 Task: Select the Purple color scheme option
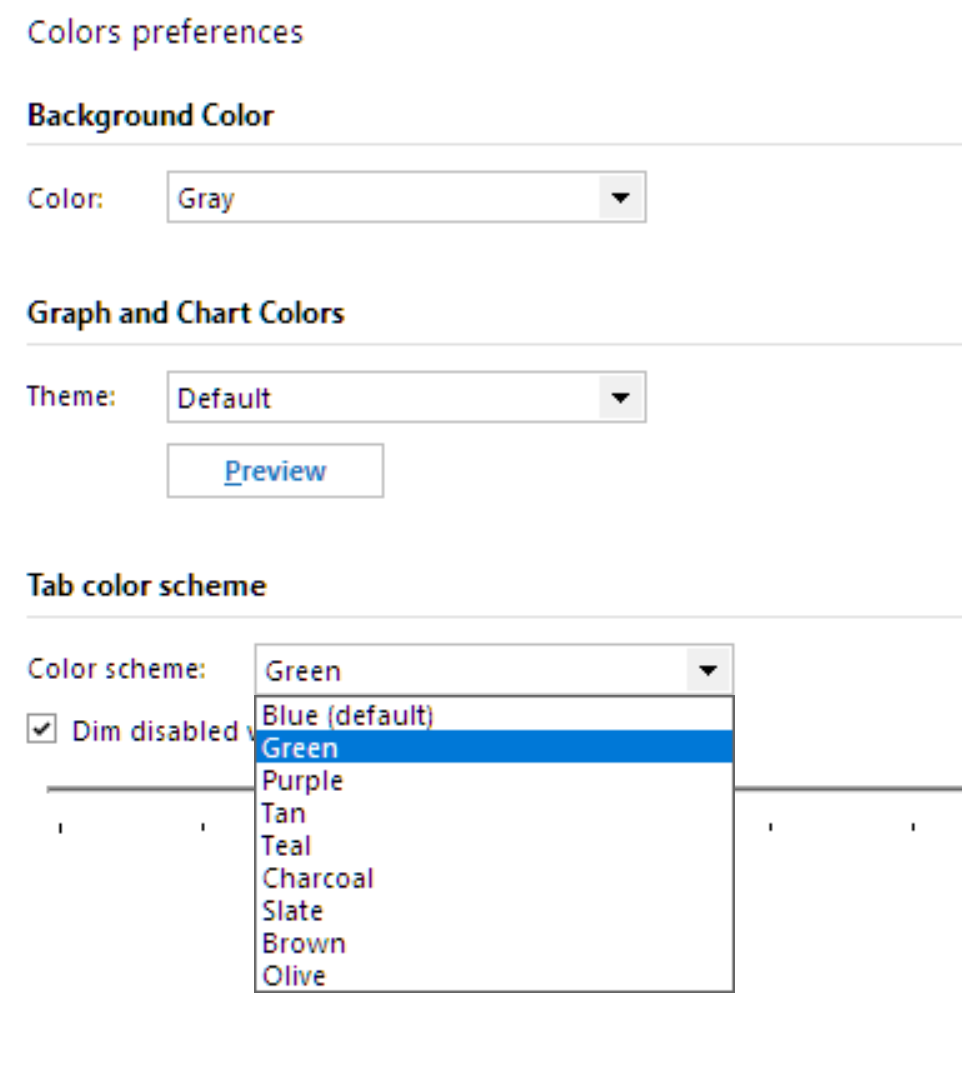[x=494, y=780]
